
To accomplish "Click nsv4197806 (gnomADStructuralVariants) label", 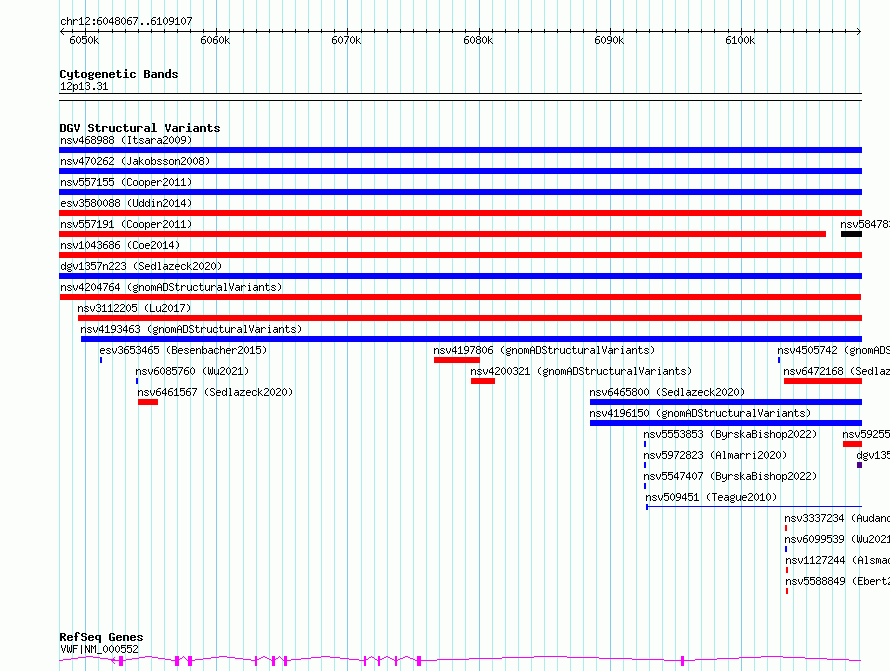I will click(x=544, y=350).
